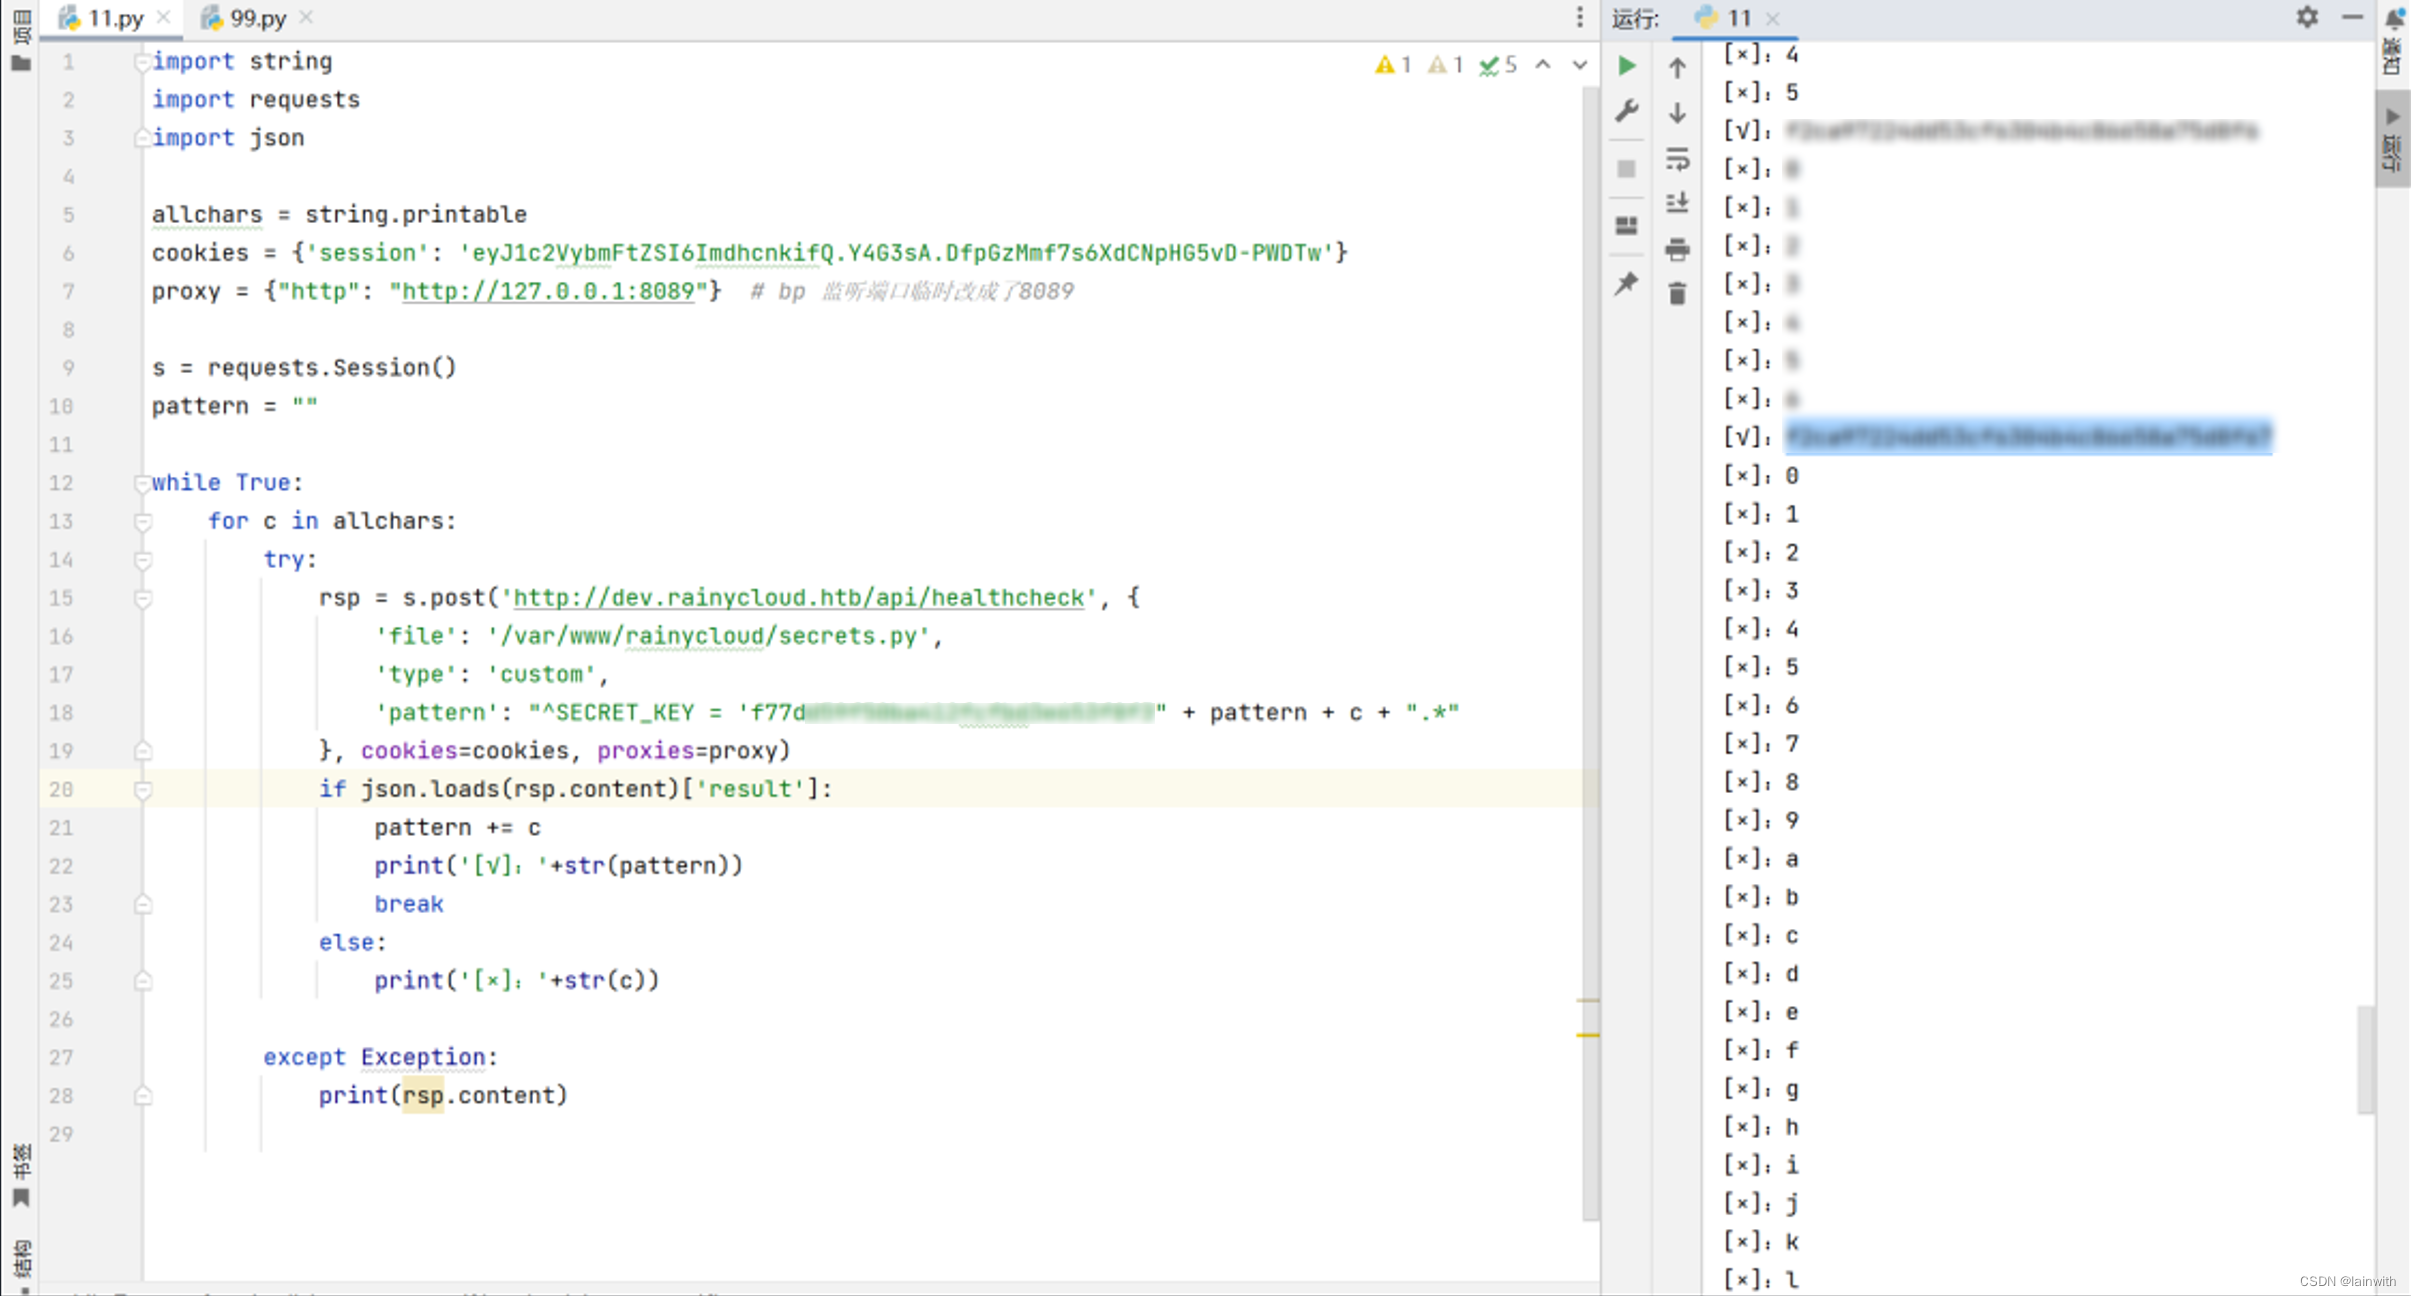Open editor tab options menu
This screenshot has width=2411, height=1296.
[1580, 17]
